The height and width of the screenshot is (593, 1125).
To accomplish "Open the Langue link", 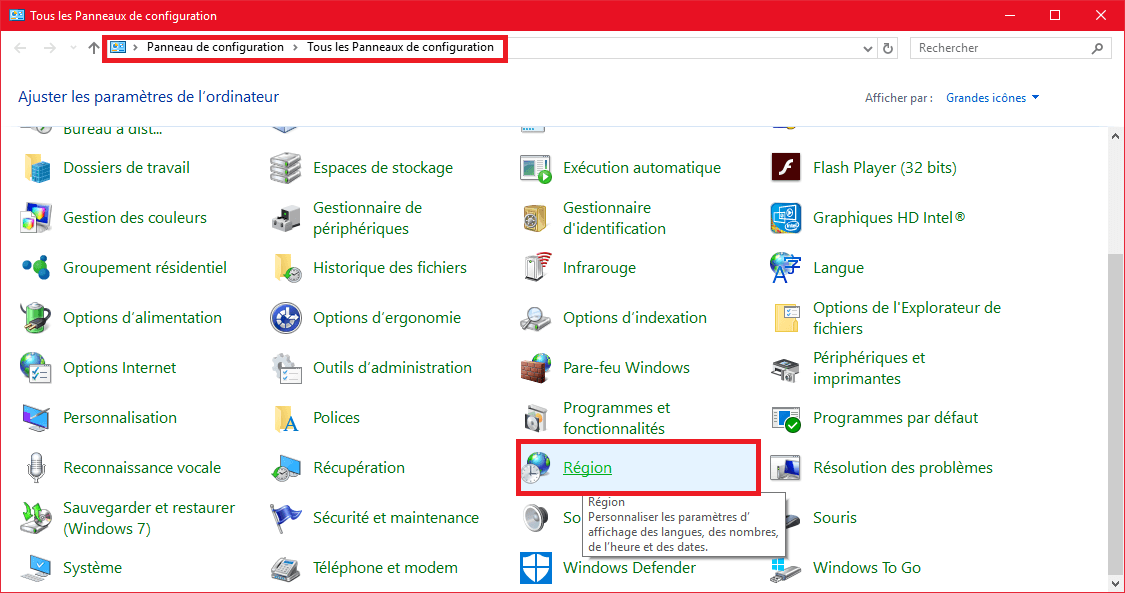I will tap(838, 268).
